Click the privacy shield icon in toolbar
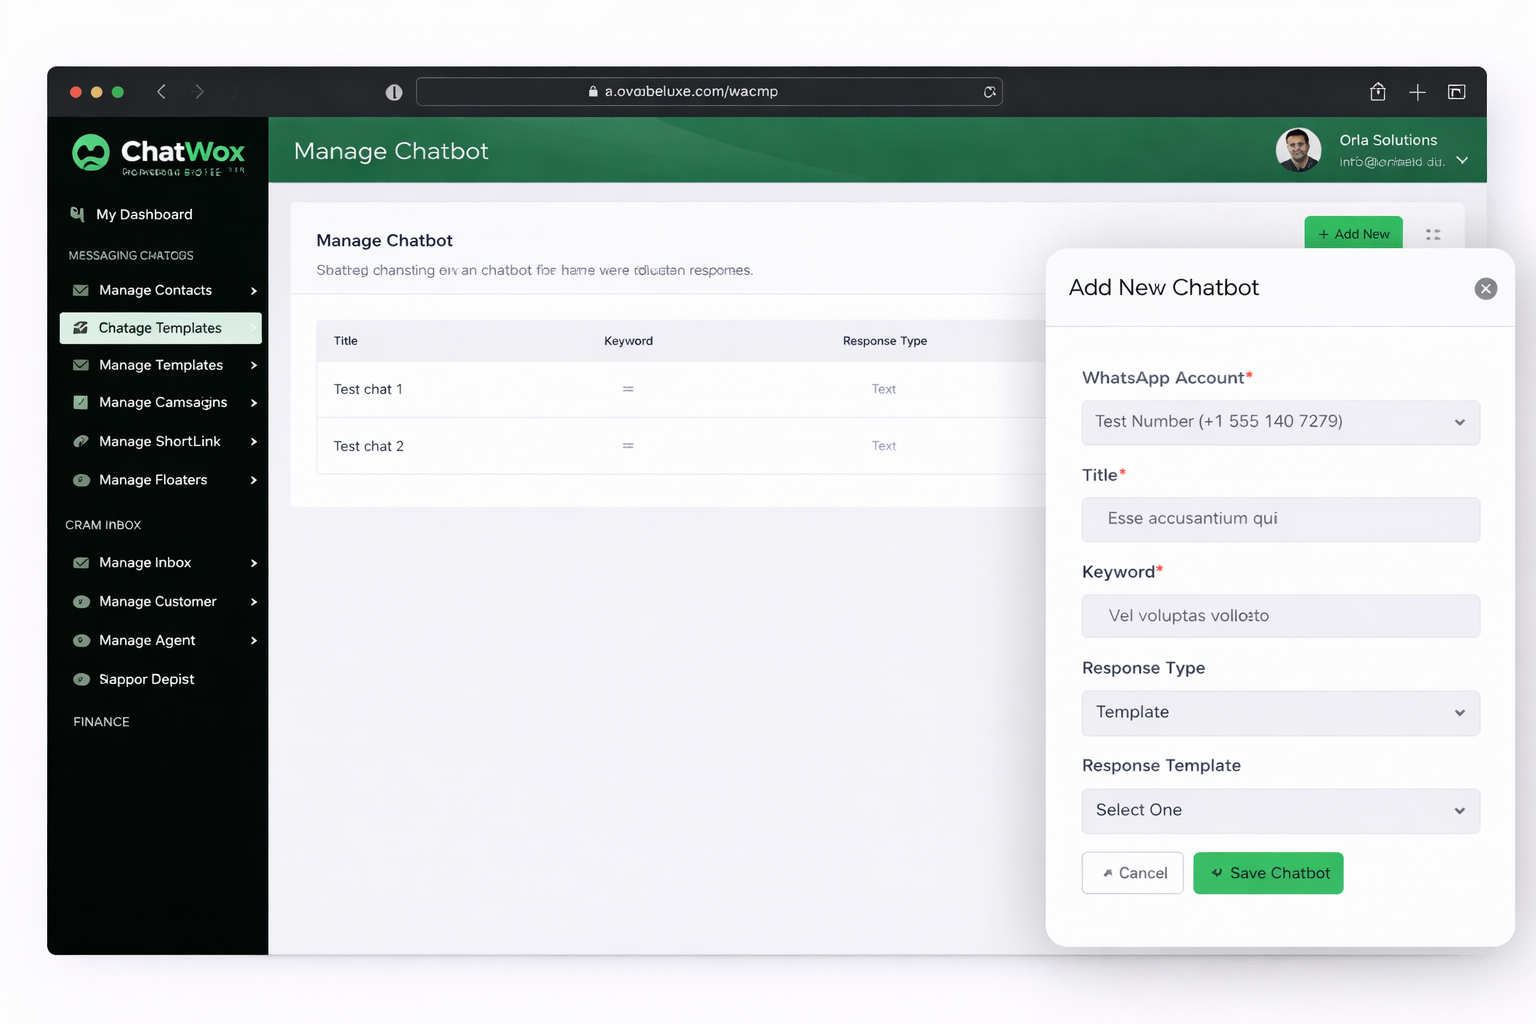 coord(394,92)
